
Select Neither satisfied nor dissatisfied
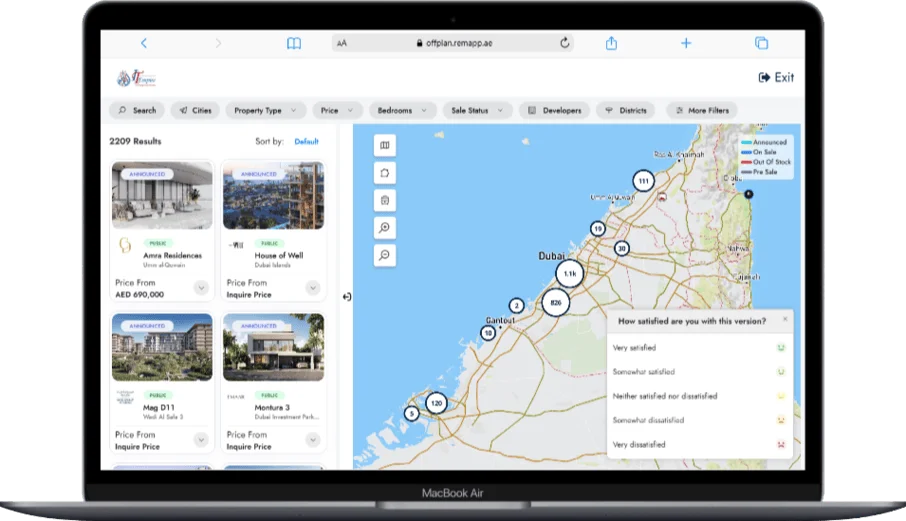[x=700, y=396]
